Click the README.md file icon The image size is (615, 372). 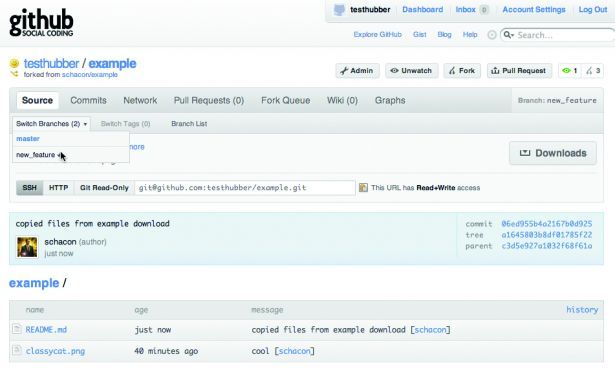pos(16,329)
